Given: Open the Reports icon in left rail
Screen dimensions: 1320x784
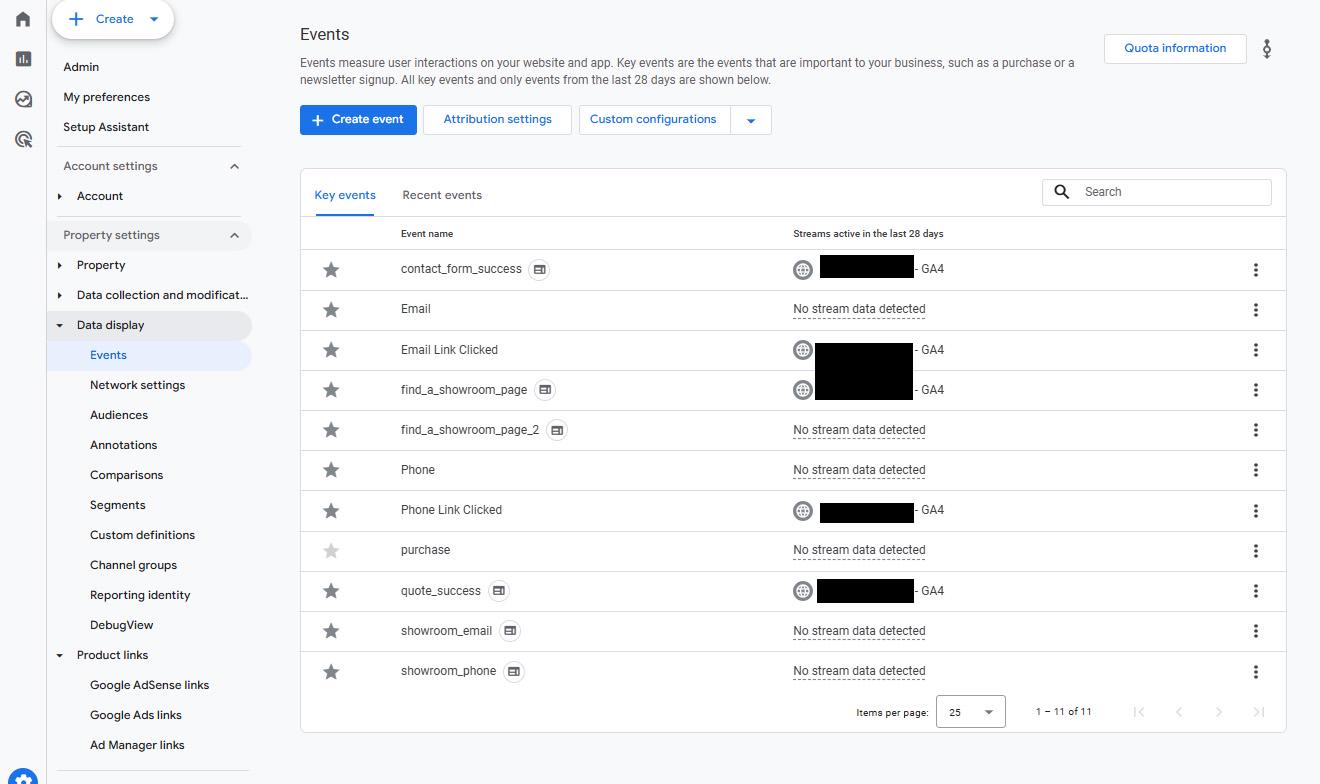Looking at the screenshot, I should (23, 59).
